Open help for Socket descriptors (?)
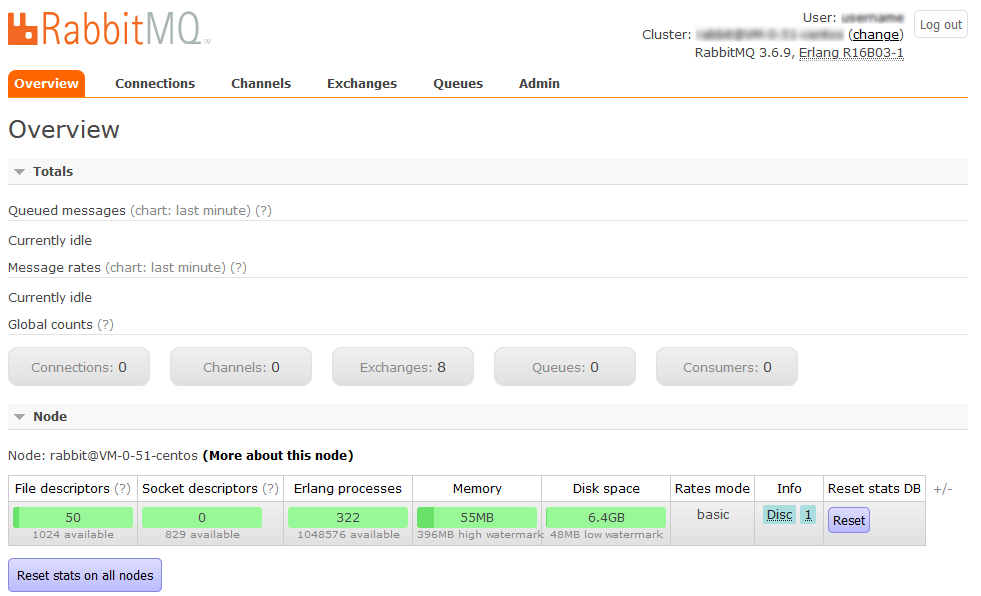This screenshot has width=981, height=596. click(270, 489)
